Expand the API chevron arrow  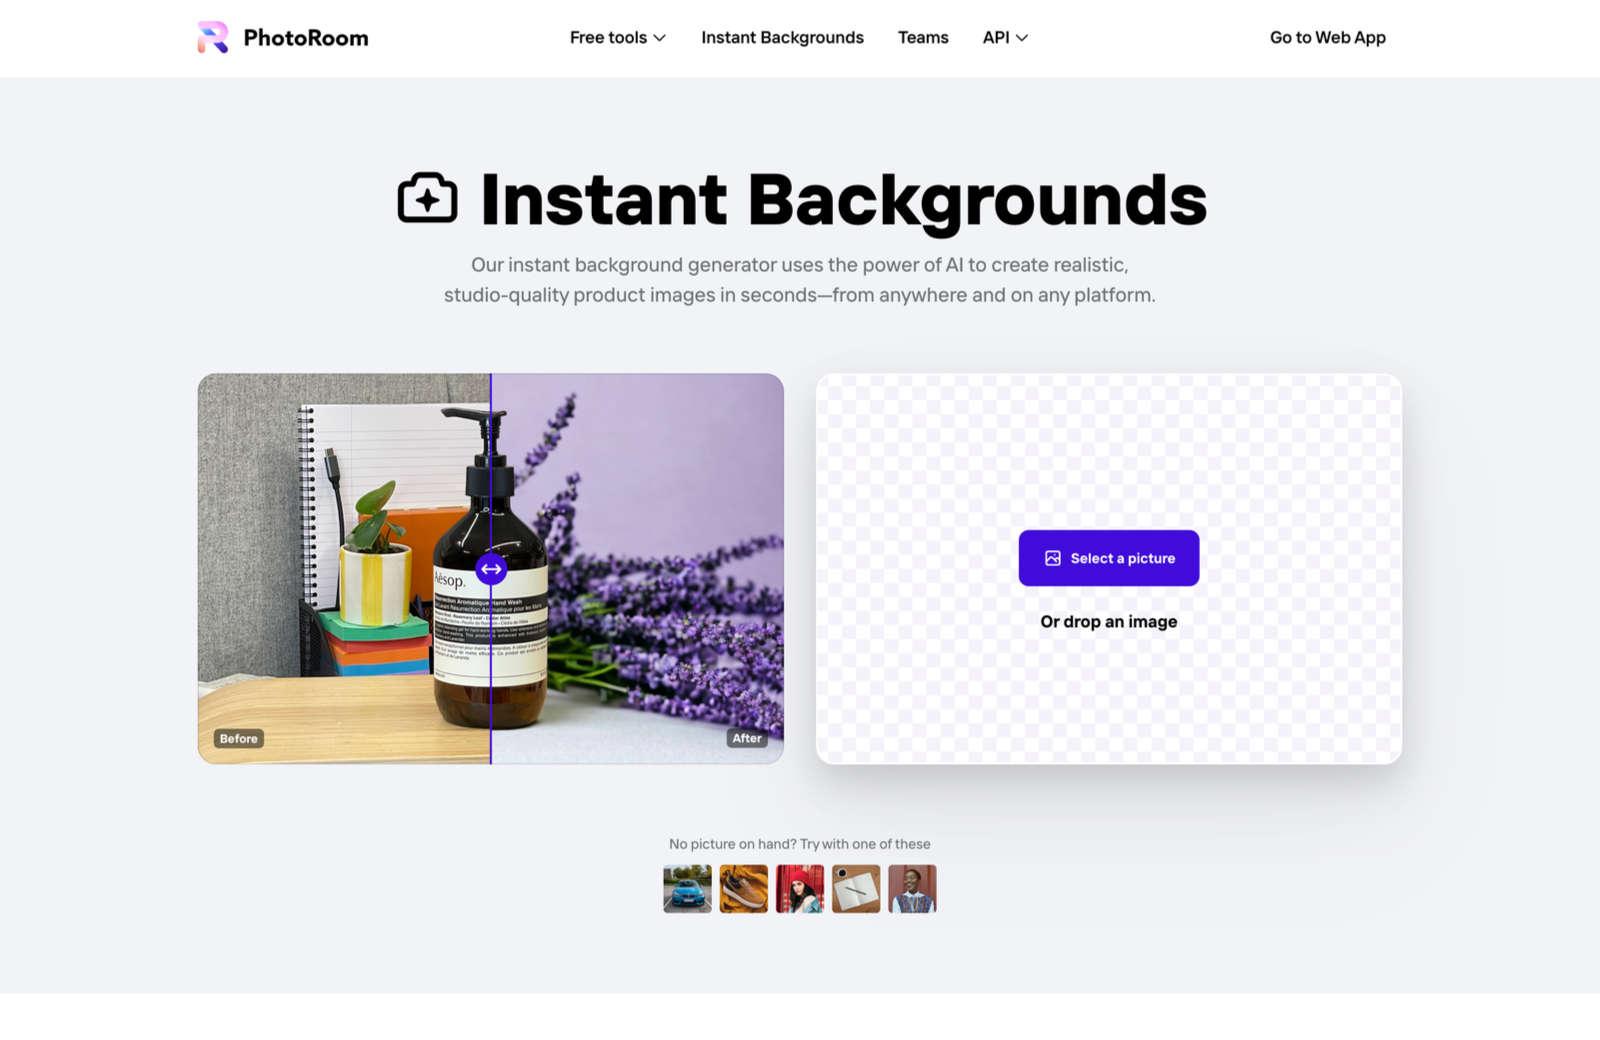click(1021, 38)
